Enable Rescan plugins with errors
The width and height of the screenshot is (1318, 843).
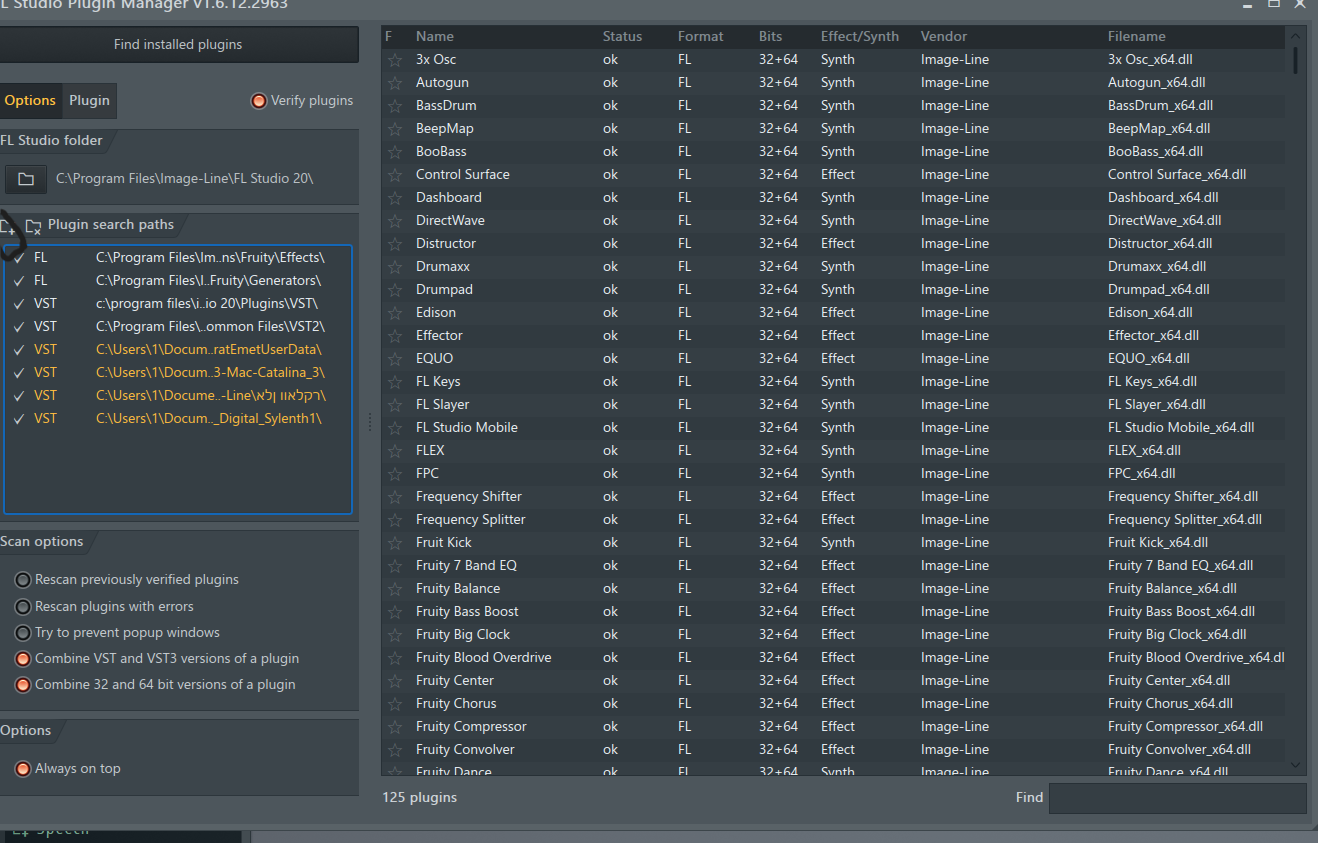(x=22, y=607)
